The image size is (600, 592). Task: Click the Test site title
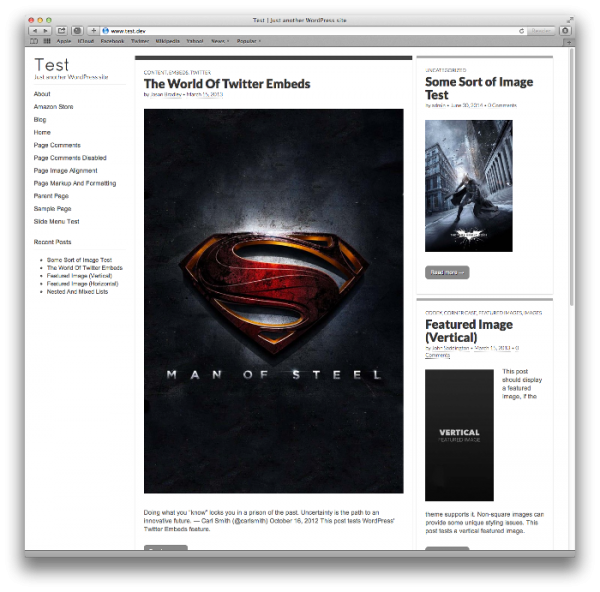pos(52,65)
